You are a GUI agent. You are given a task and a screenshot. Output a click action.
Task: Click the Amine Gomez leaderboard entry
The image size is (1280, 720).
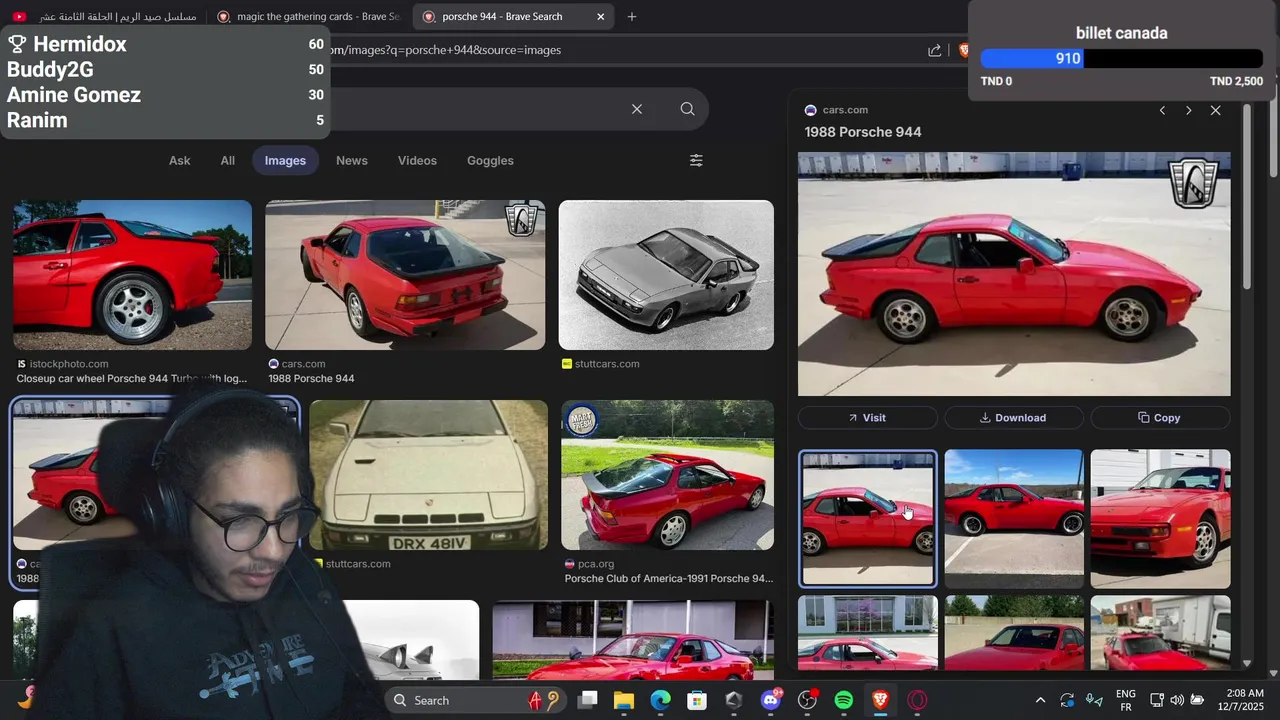click(165, 95)
